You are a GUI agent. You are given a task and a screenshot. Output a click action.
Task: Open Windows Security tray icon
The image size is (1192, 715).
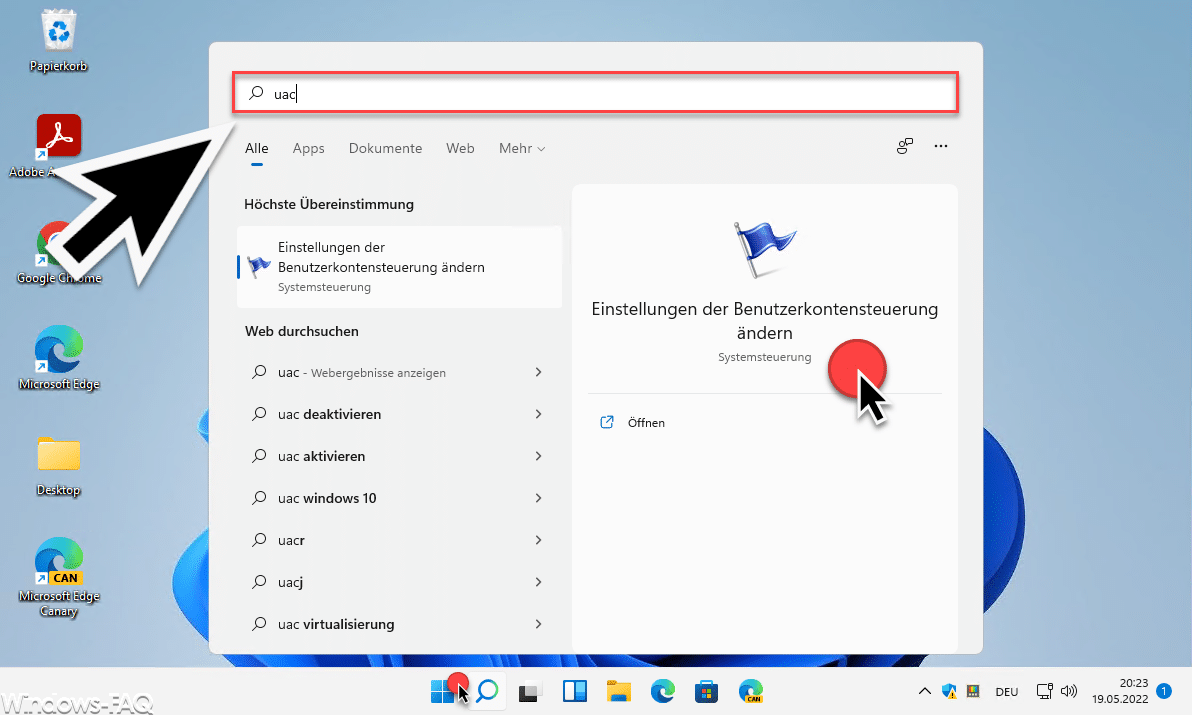(949, 691)
